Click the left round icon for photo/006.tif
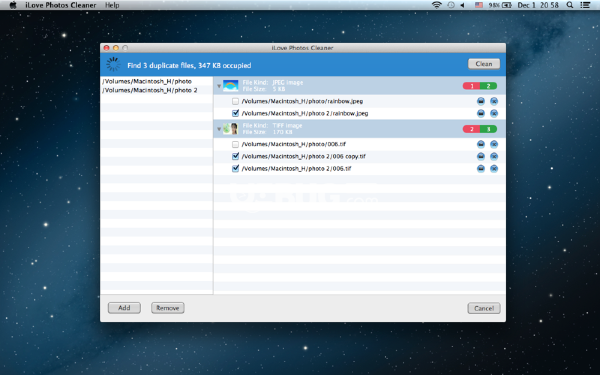The height and width of the screenshot is (375, 600). coord(481,144)
